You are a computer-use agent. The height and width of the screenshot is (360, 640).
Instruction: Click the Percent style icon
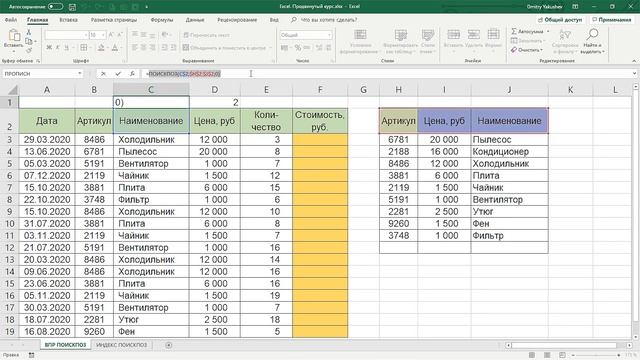(298, 48)
